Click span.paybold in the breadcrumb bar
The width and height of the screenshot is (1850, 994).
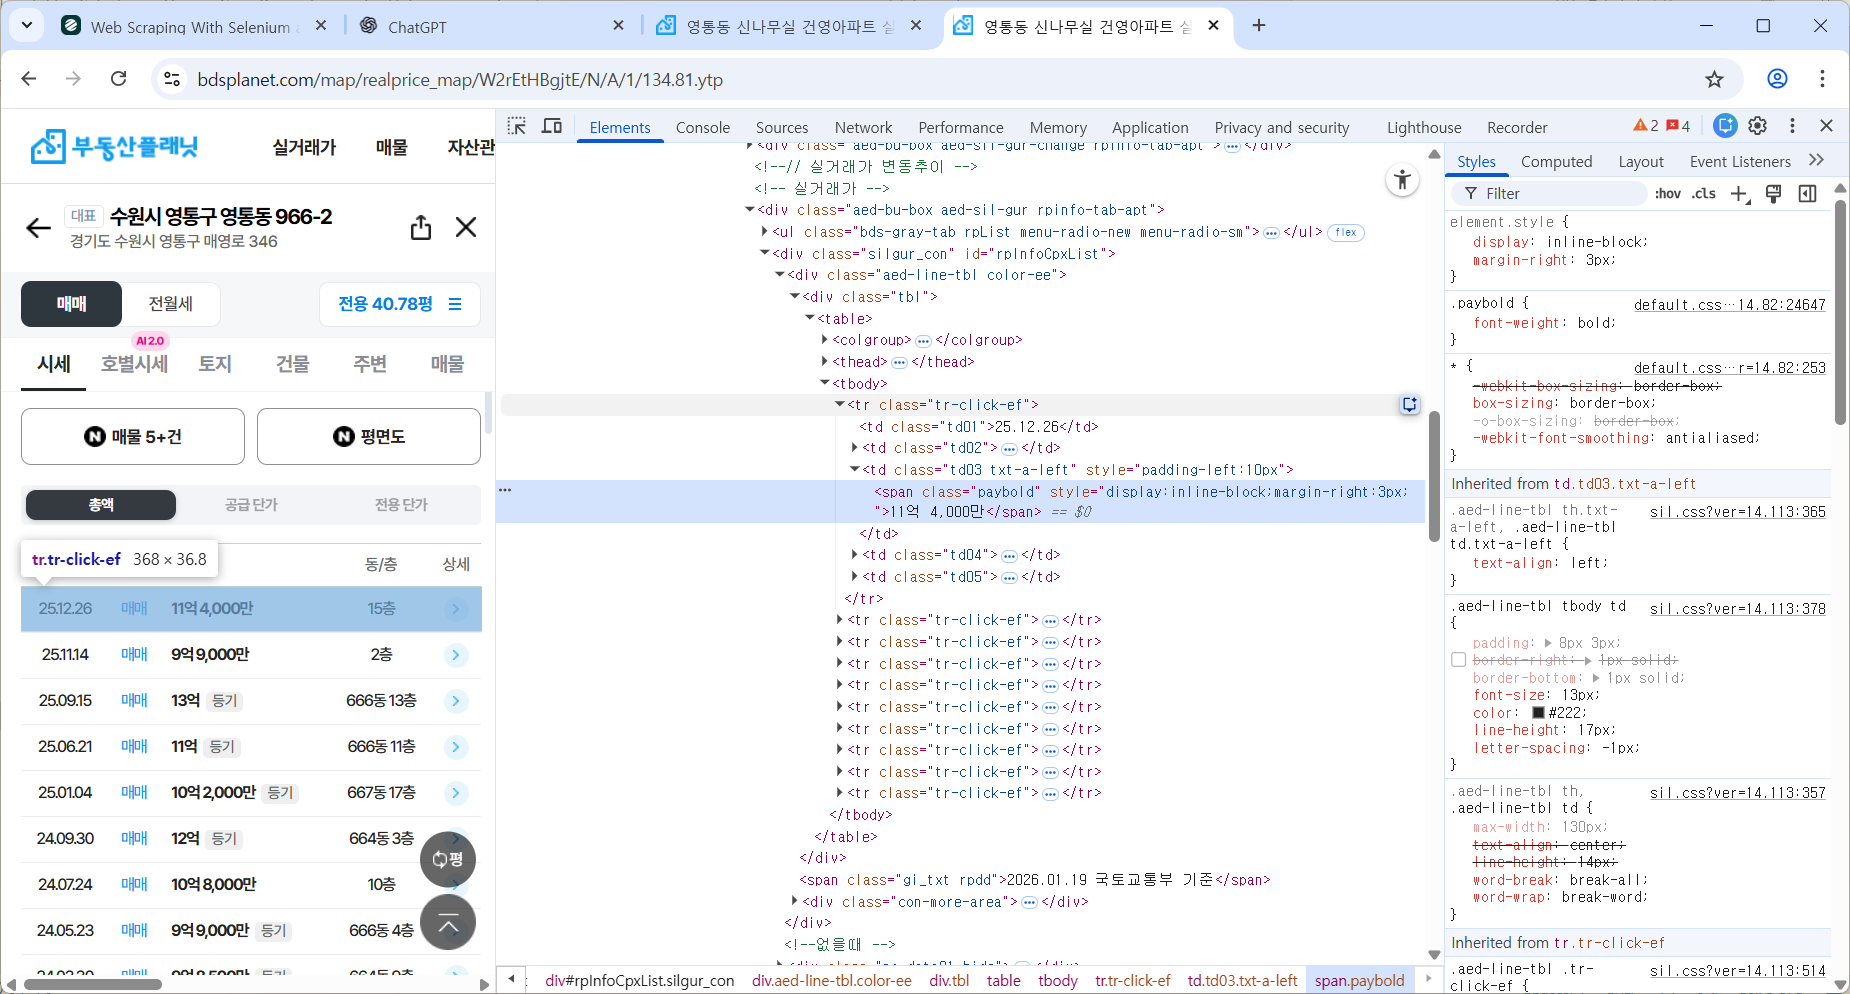pyautogui.click(x=1359, y=980)
